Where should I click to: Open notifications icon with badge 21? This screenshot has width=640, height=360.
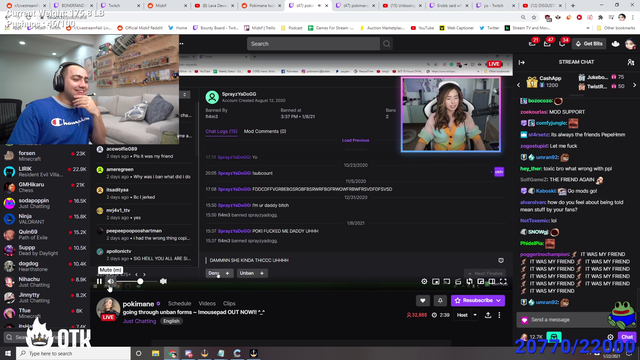[532, 43]
